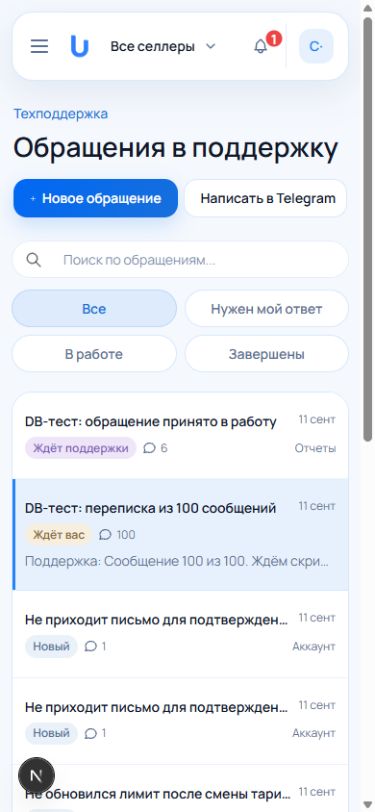Click the 'Обращения в поддержку' page heading

click(176, 148)
